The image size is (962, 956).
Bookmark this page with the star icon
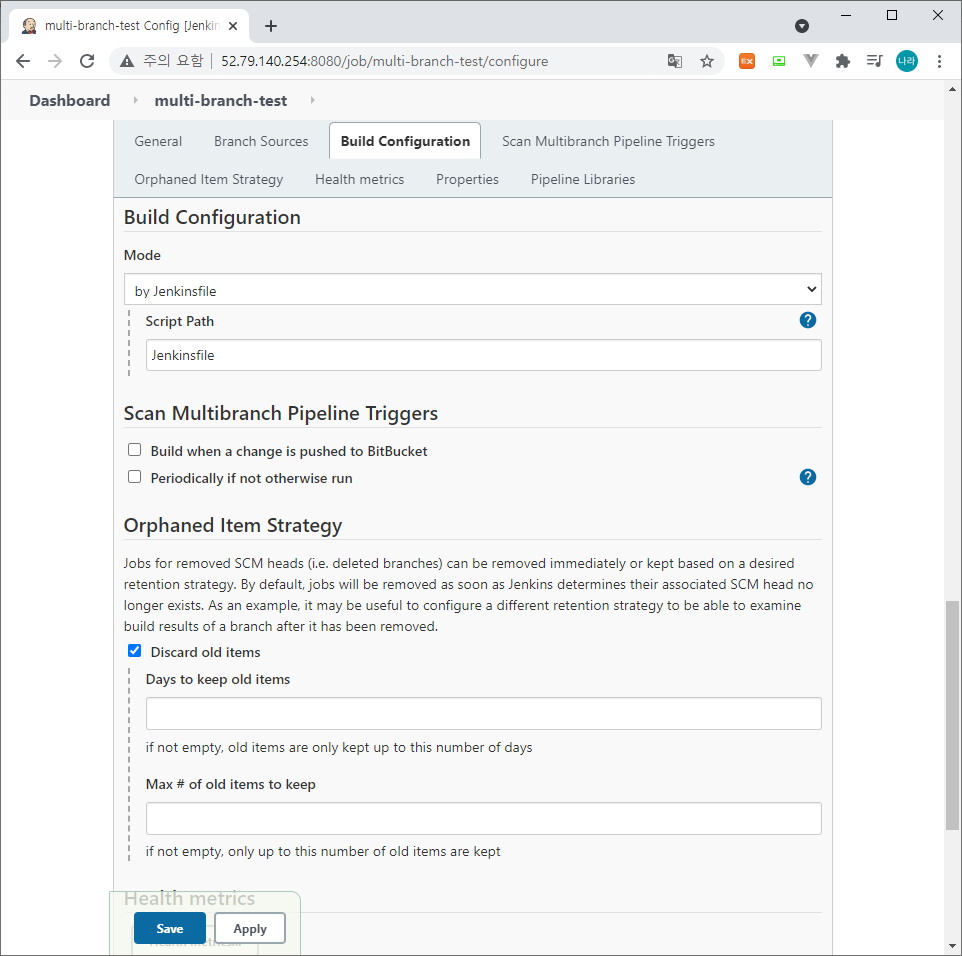pos(707,61)
